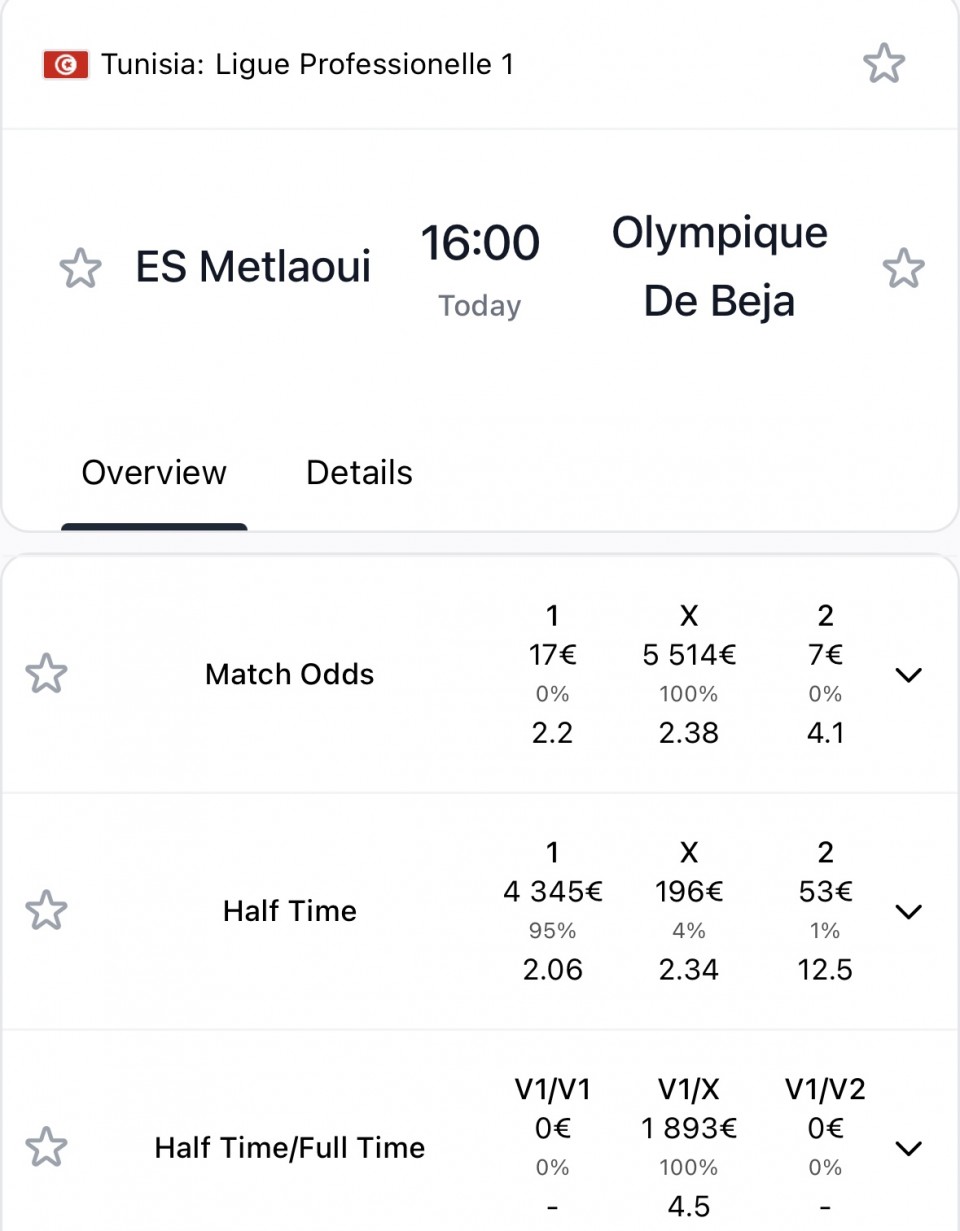Star the Match Odds market
Screen dimensions: 960x1231
coord(46,674)
